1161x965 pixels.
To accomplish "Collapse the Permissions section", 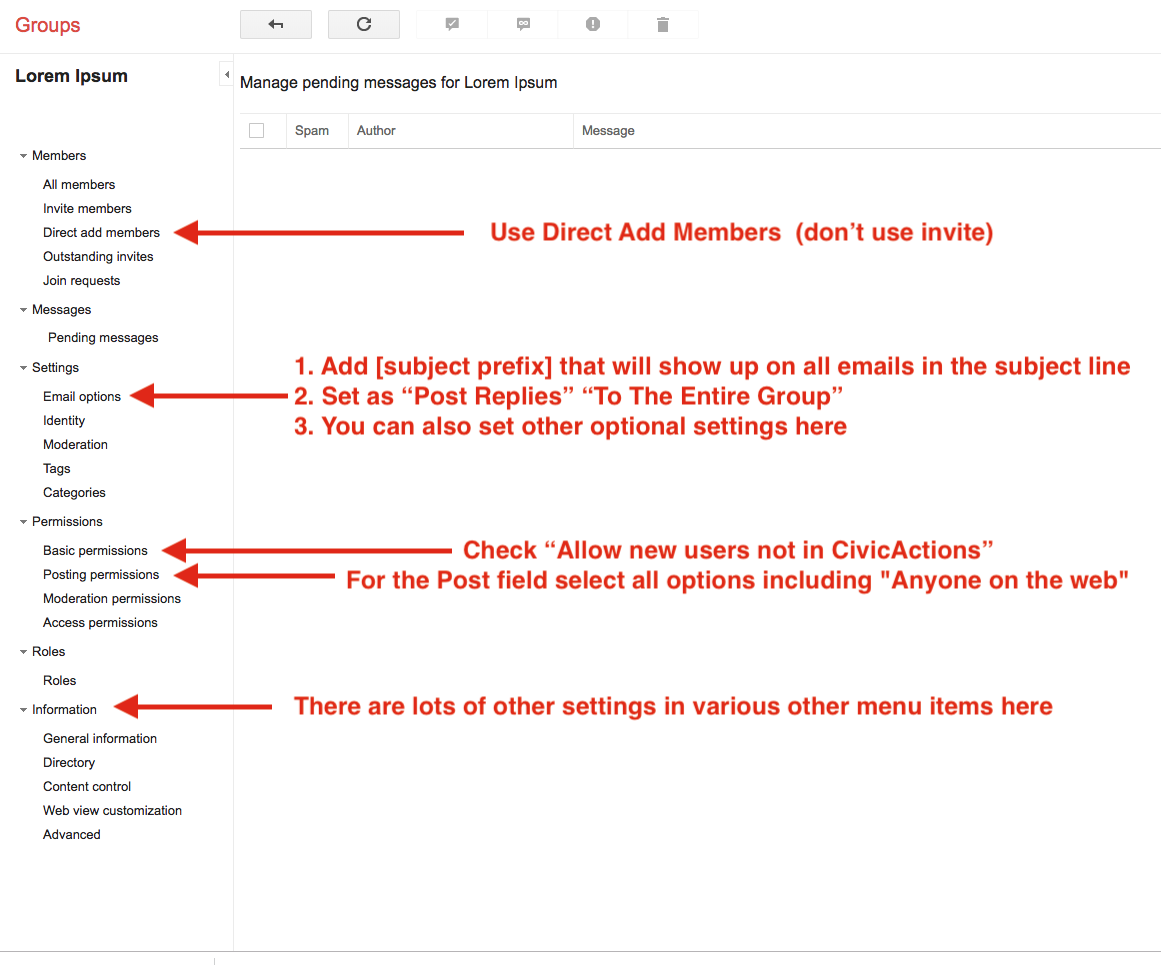I will click(x=24, y=522).
